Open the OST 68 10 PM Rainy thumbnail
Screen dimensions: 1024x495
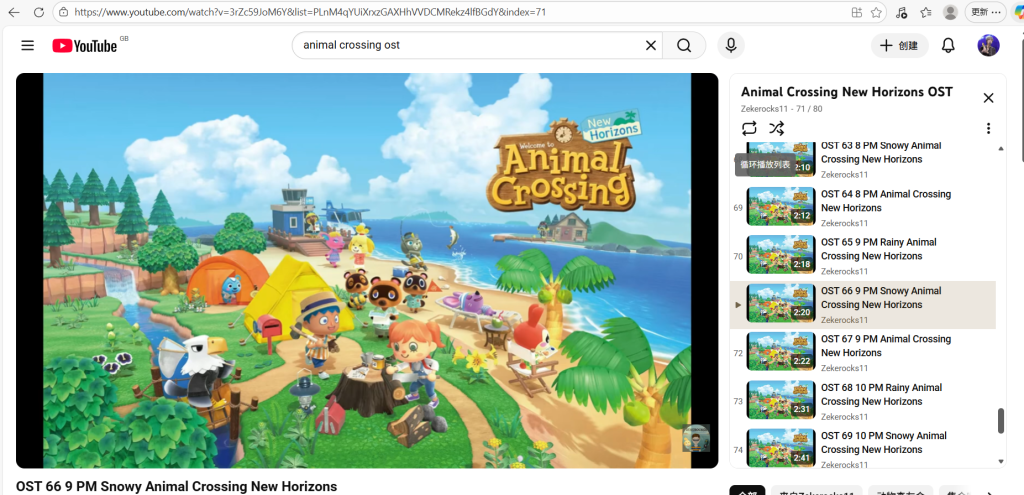[781, 400]
